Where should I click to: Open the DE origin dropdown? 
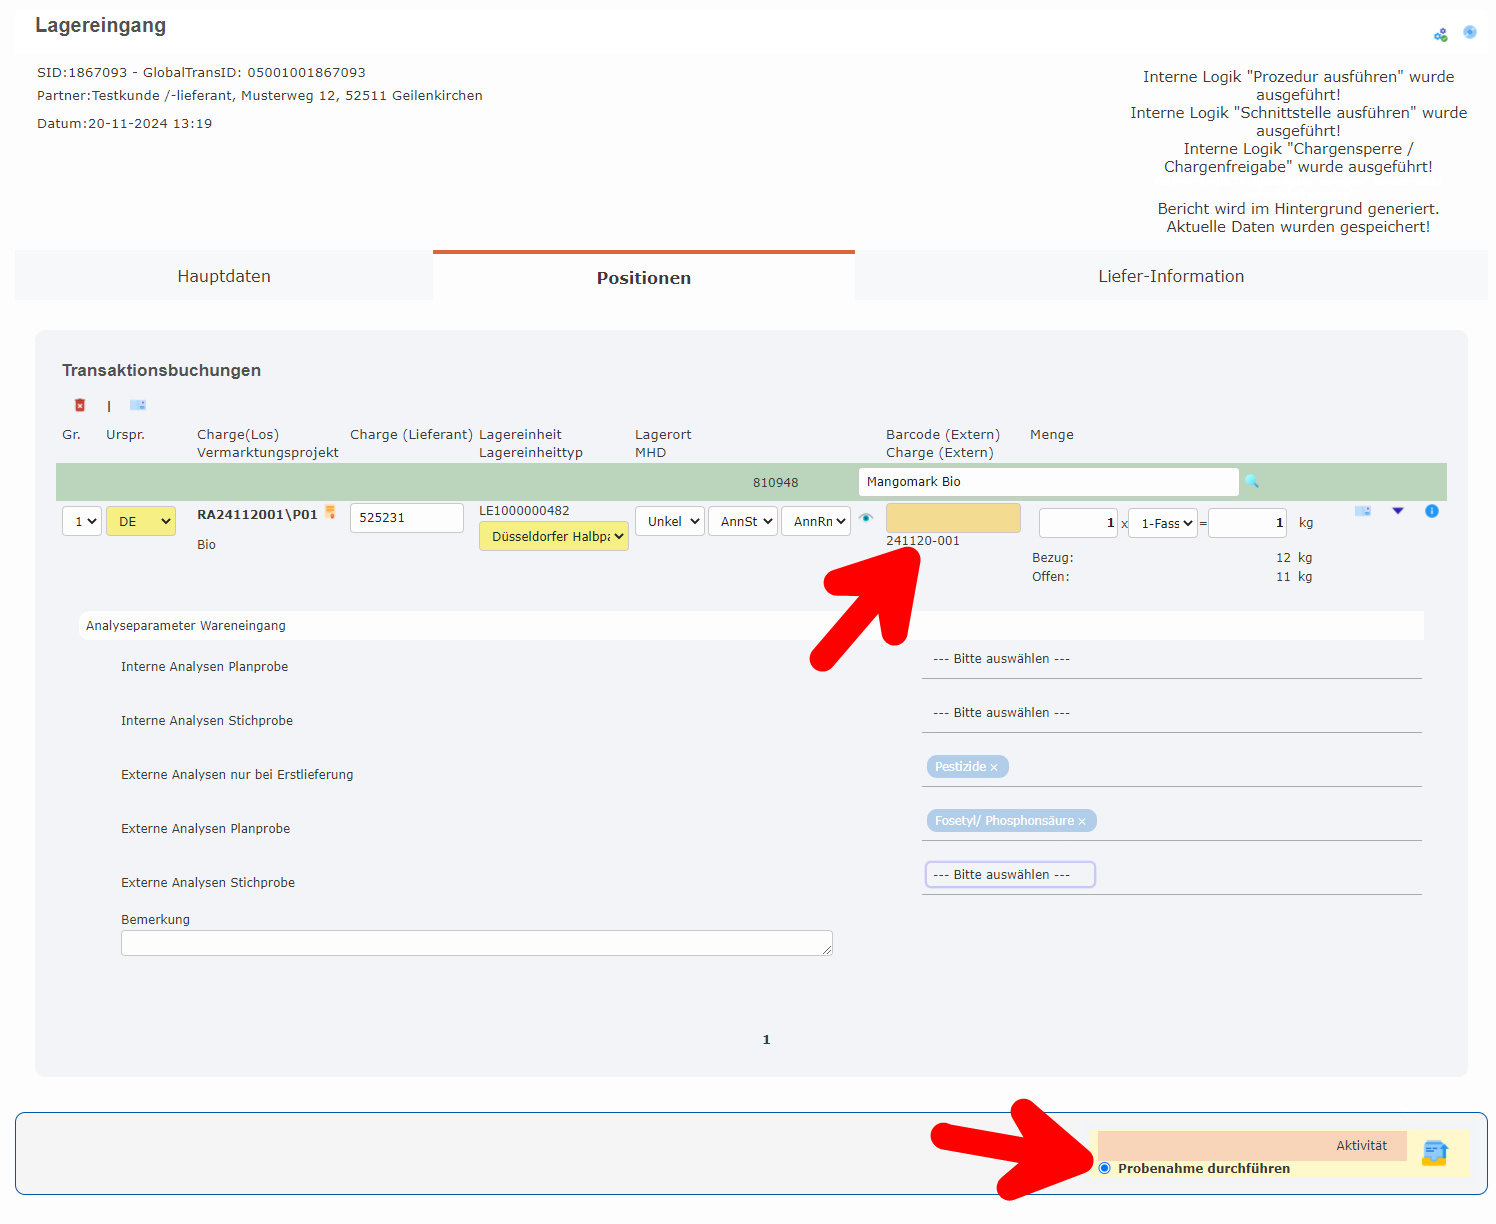click(x=140, y=521)
